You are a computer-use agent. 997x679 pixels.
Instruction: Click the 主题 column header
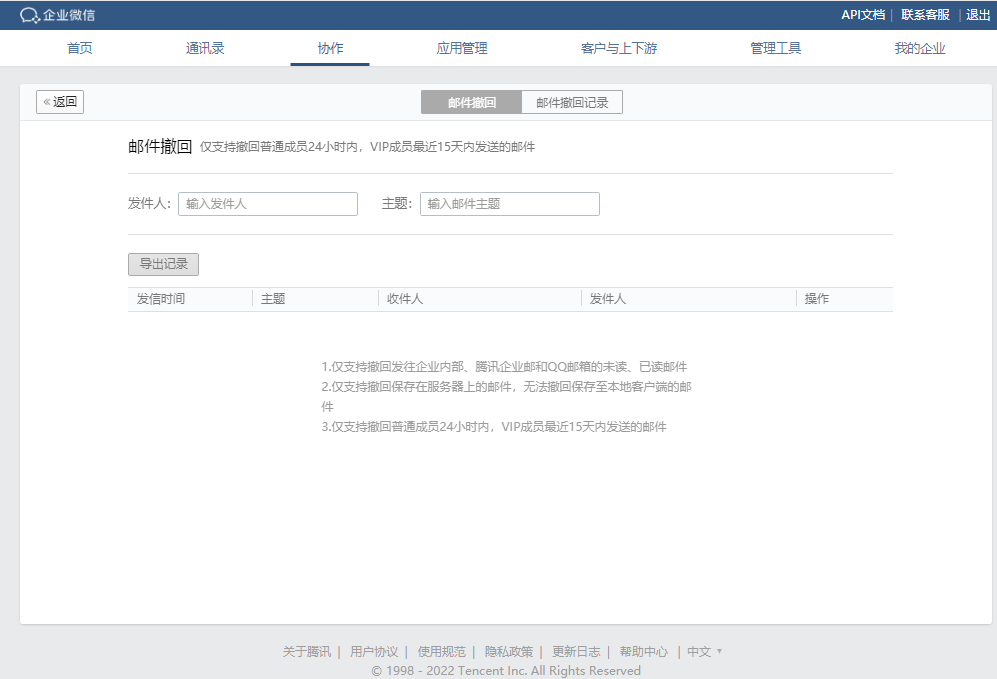click(x=273, y=299)
